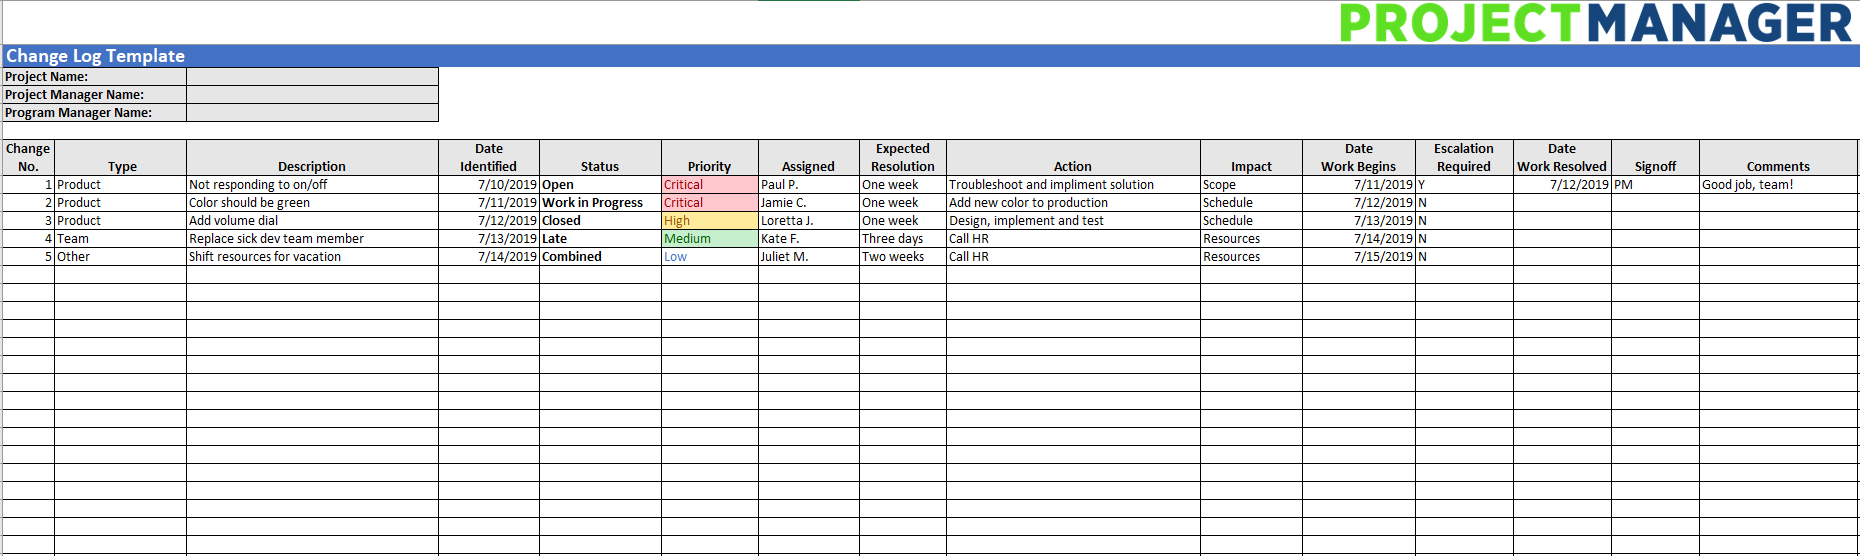The height and width of the screenshot is (556, 1860).
Task: Click the Project Manager Name input cell
Action: click(x=312, y=94)
